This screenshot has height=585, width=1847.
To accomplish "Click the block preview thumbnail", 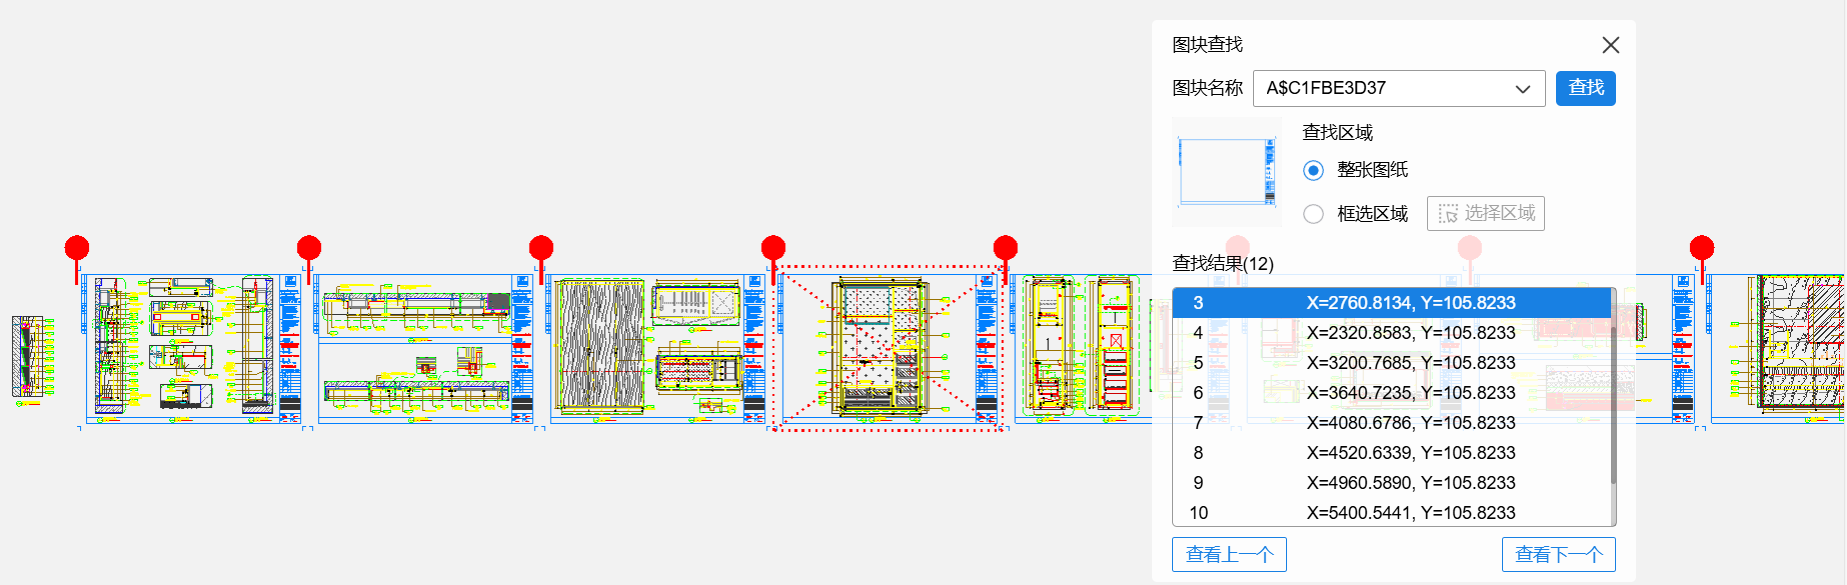I will click(1226, 172).
